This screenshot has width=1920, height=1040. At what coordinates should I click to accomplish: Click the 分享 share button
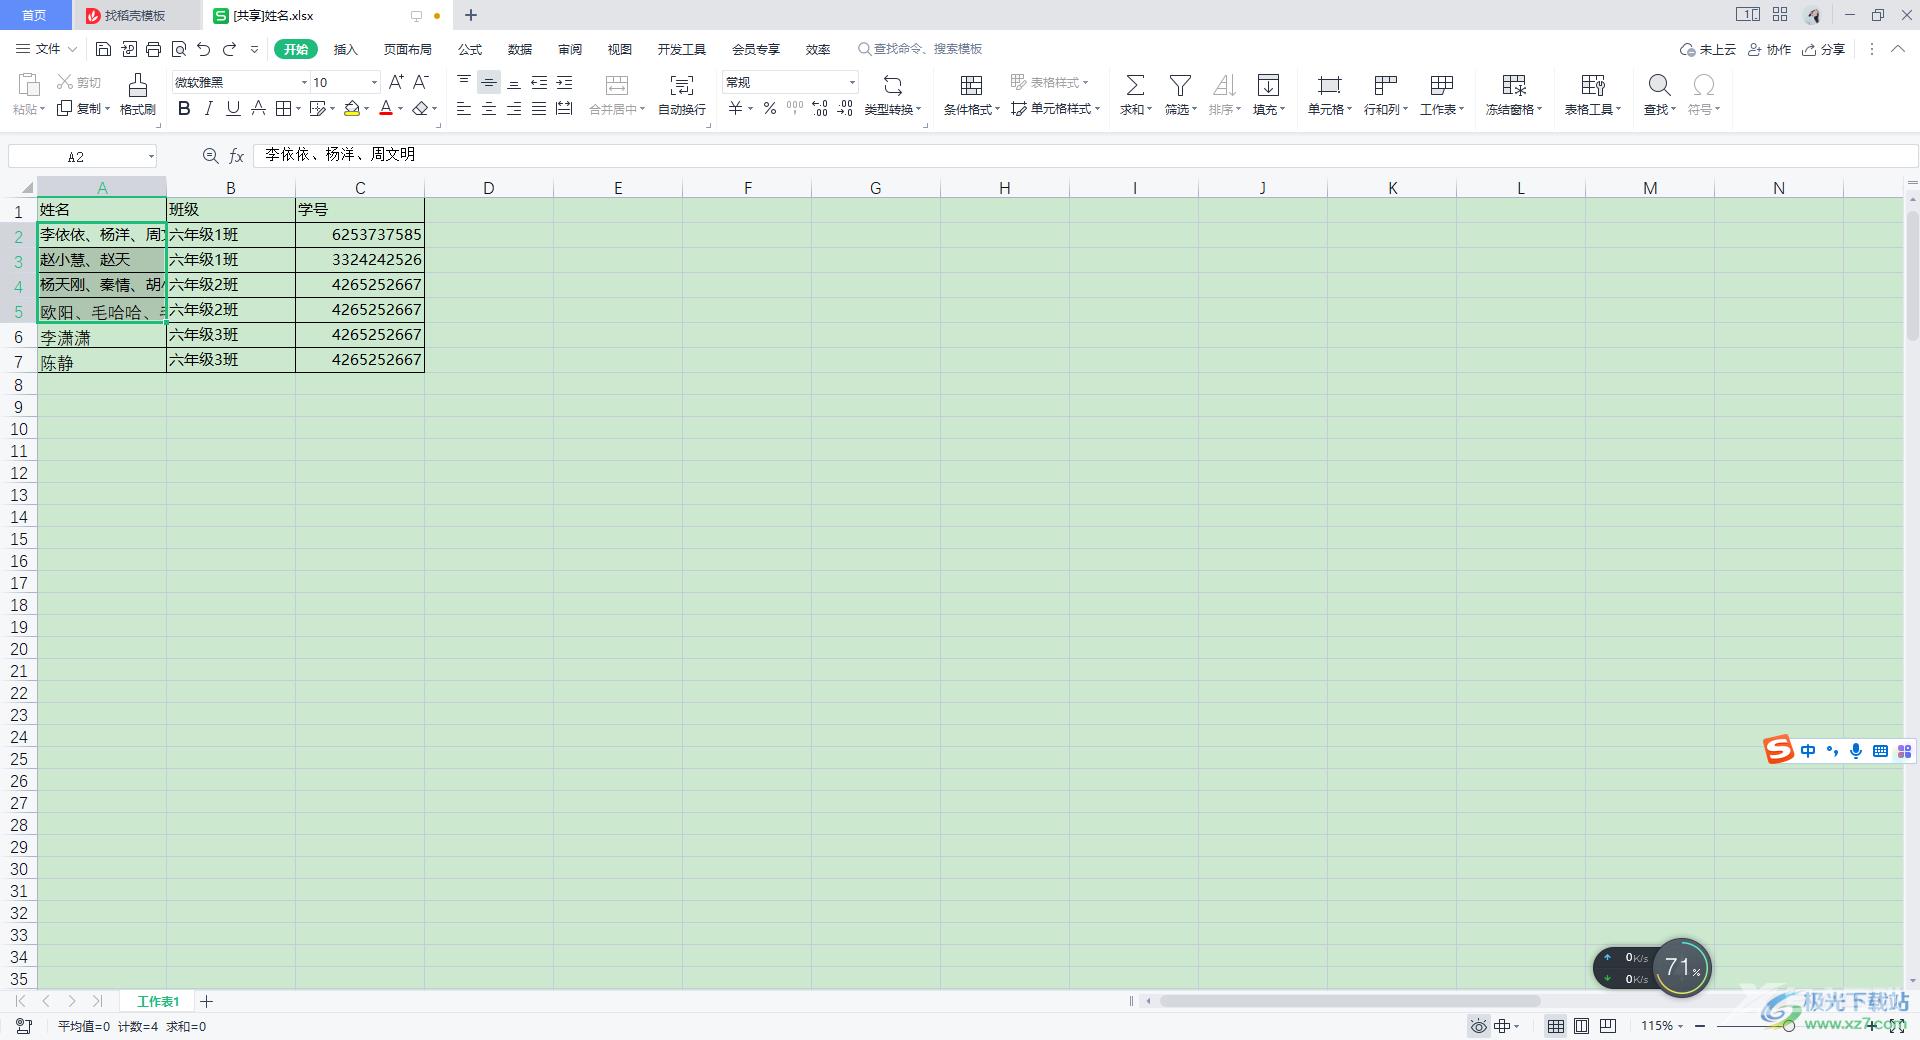tap(1824, 49)
